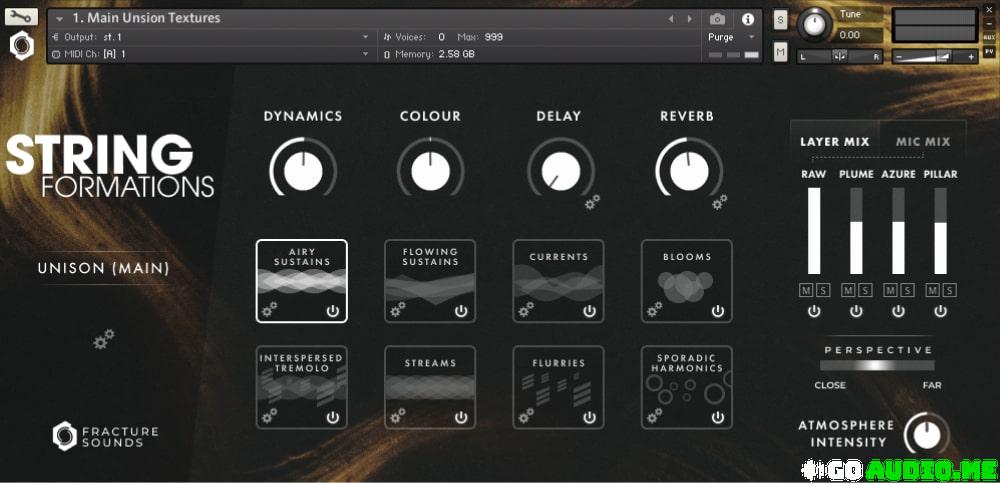This screenshot has height=483, width=1000.
Task: Toggle Streams power button
Action: tap(461, 417)
